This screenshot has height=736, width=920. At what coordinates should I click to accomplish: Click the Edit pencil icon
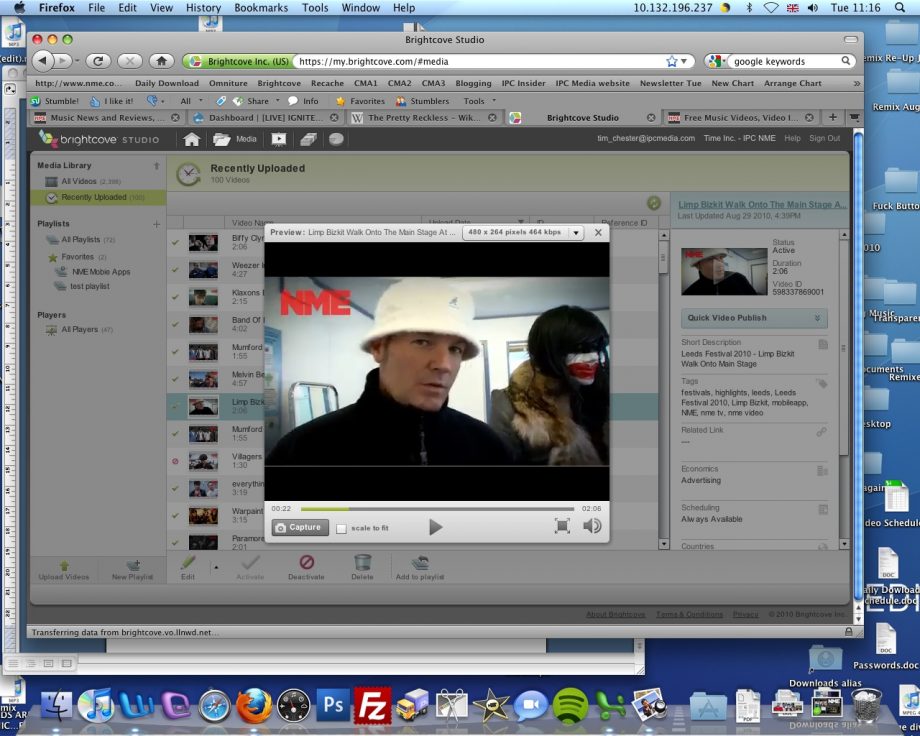(188, 563)
